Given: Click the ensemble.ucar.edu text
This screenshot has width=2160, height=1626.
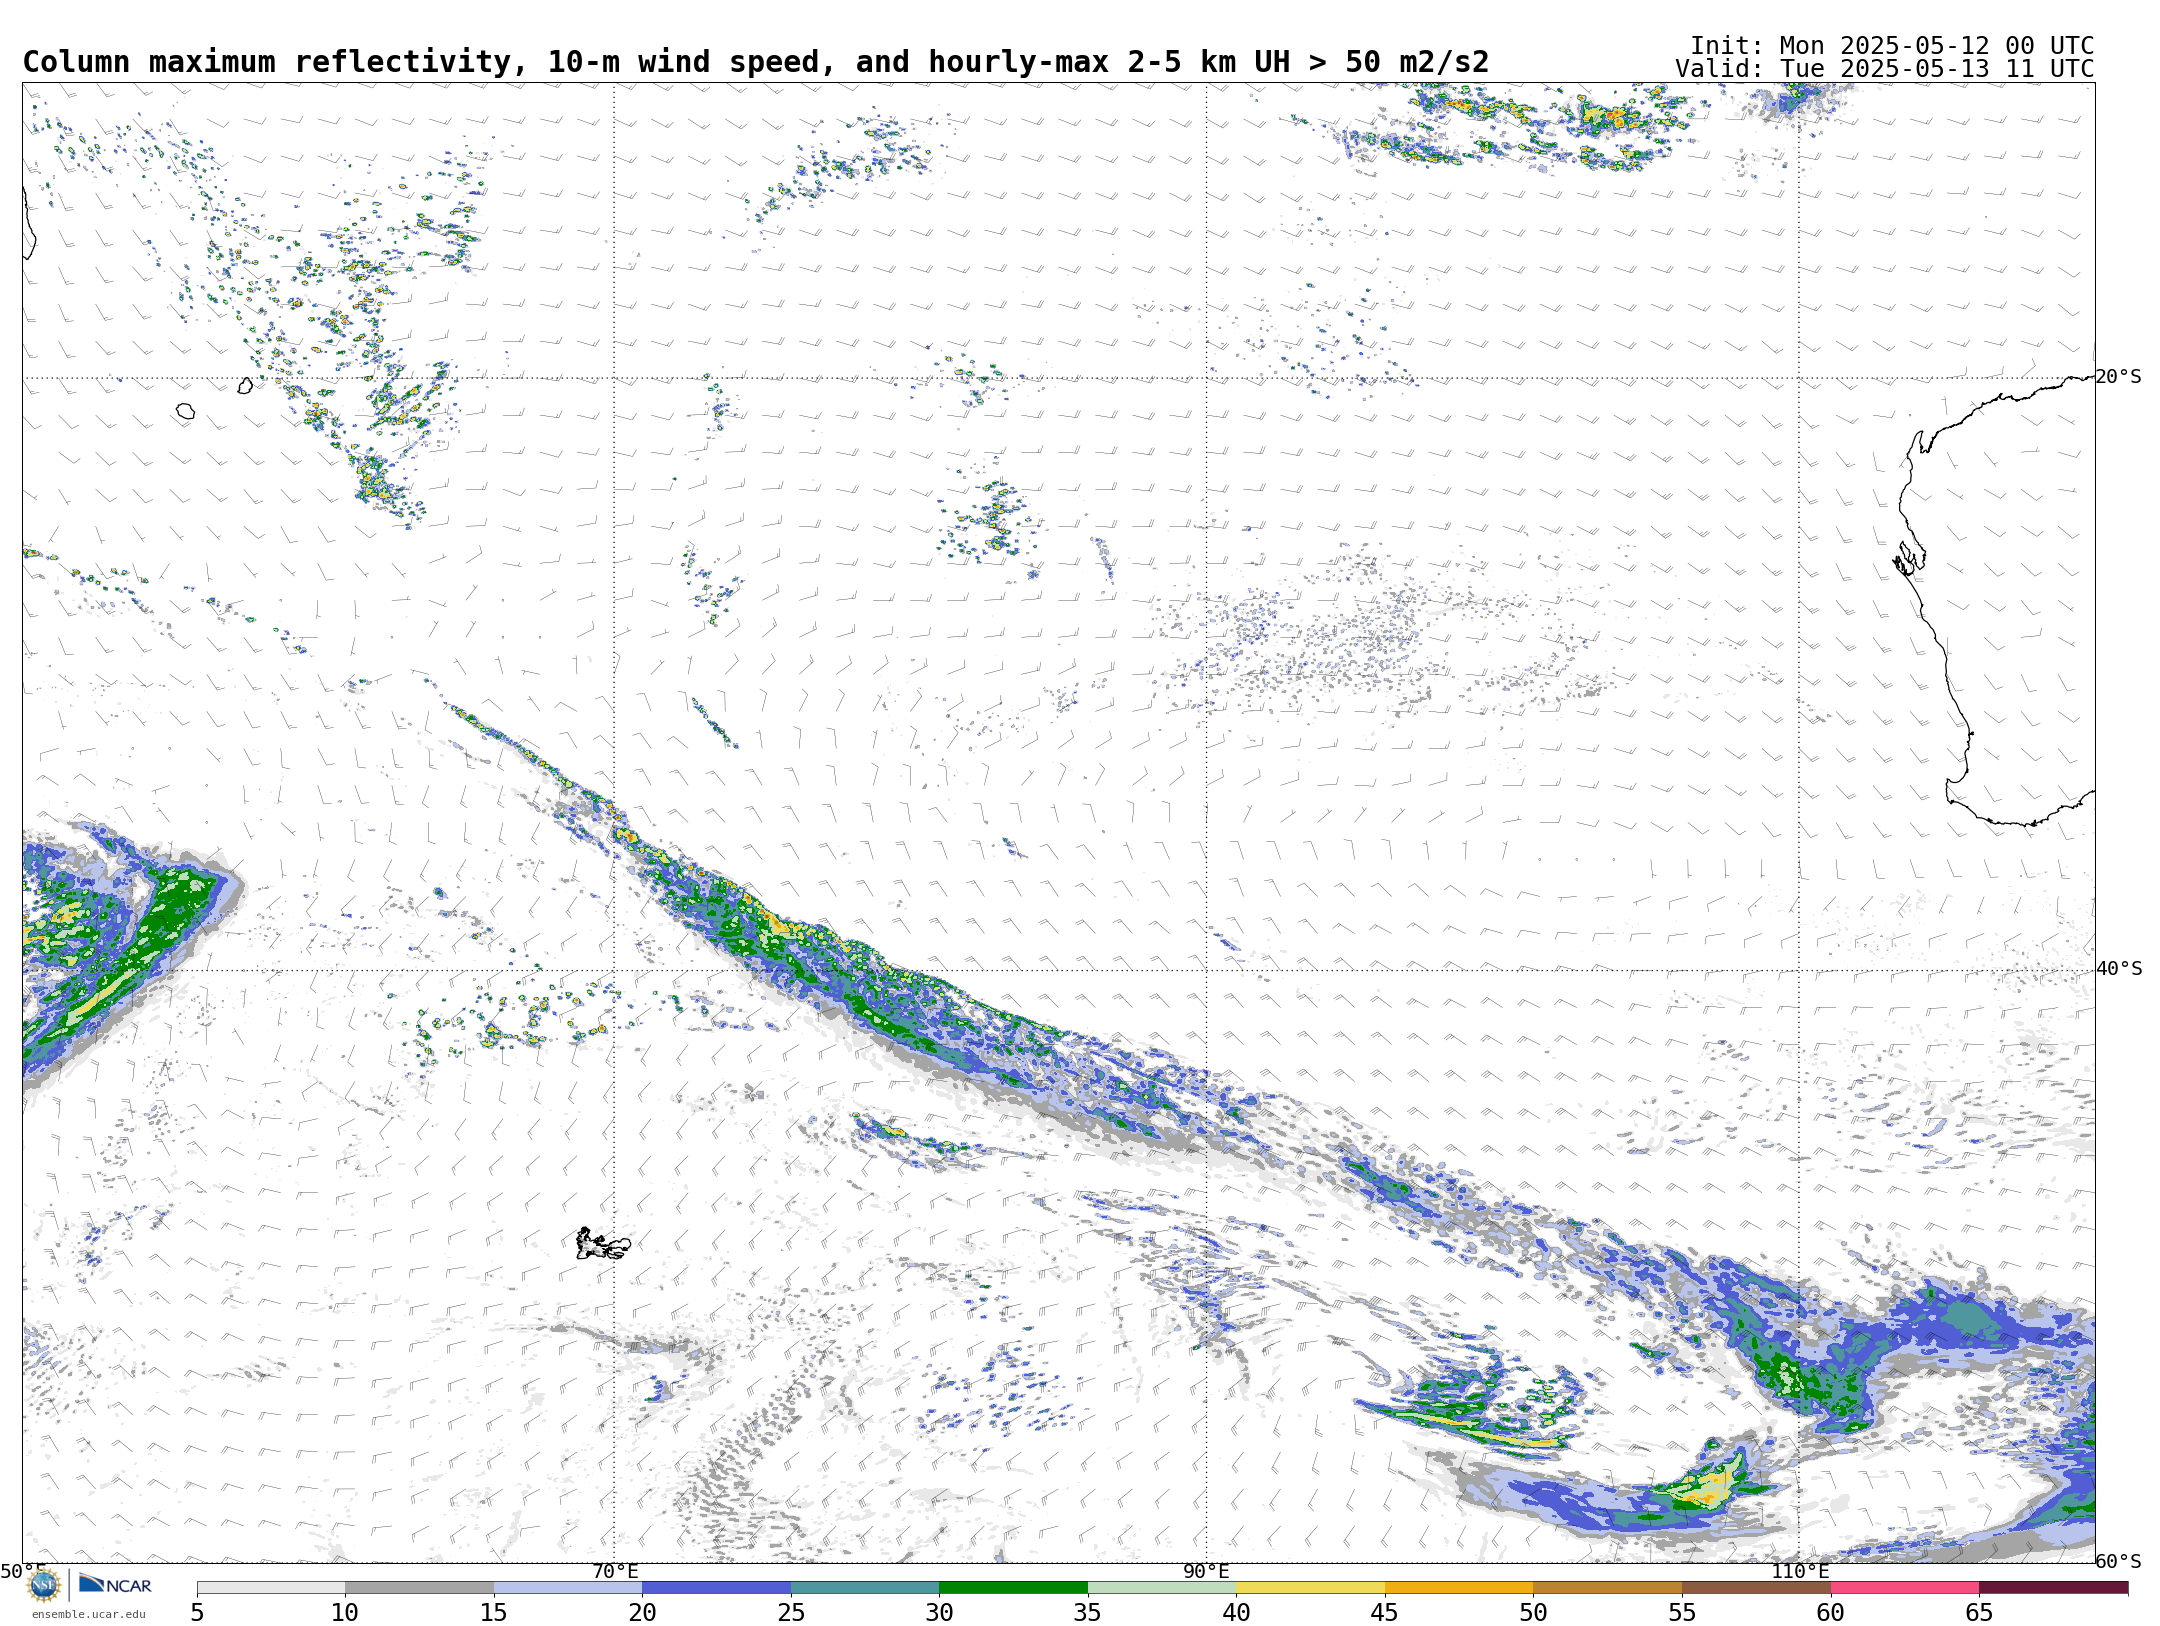Looking at the screenshot, I should click(x=88, y=1614).
